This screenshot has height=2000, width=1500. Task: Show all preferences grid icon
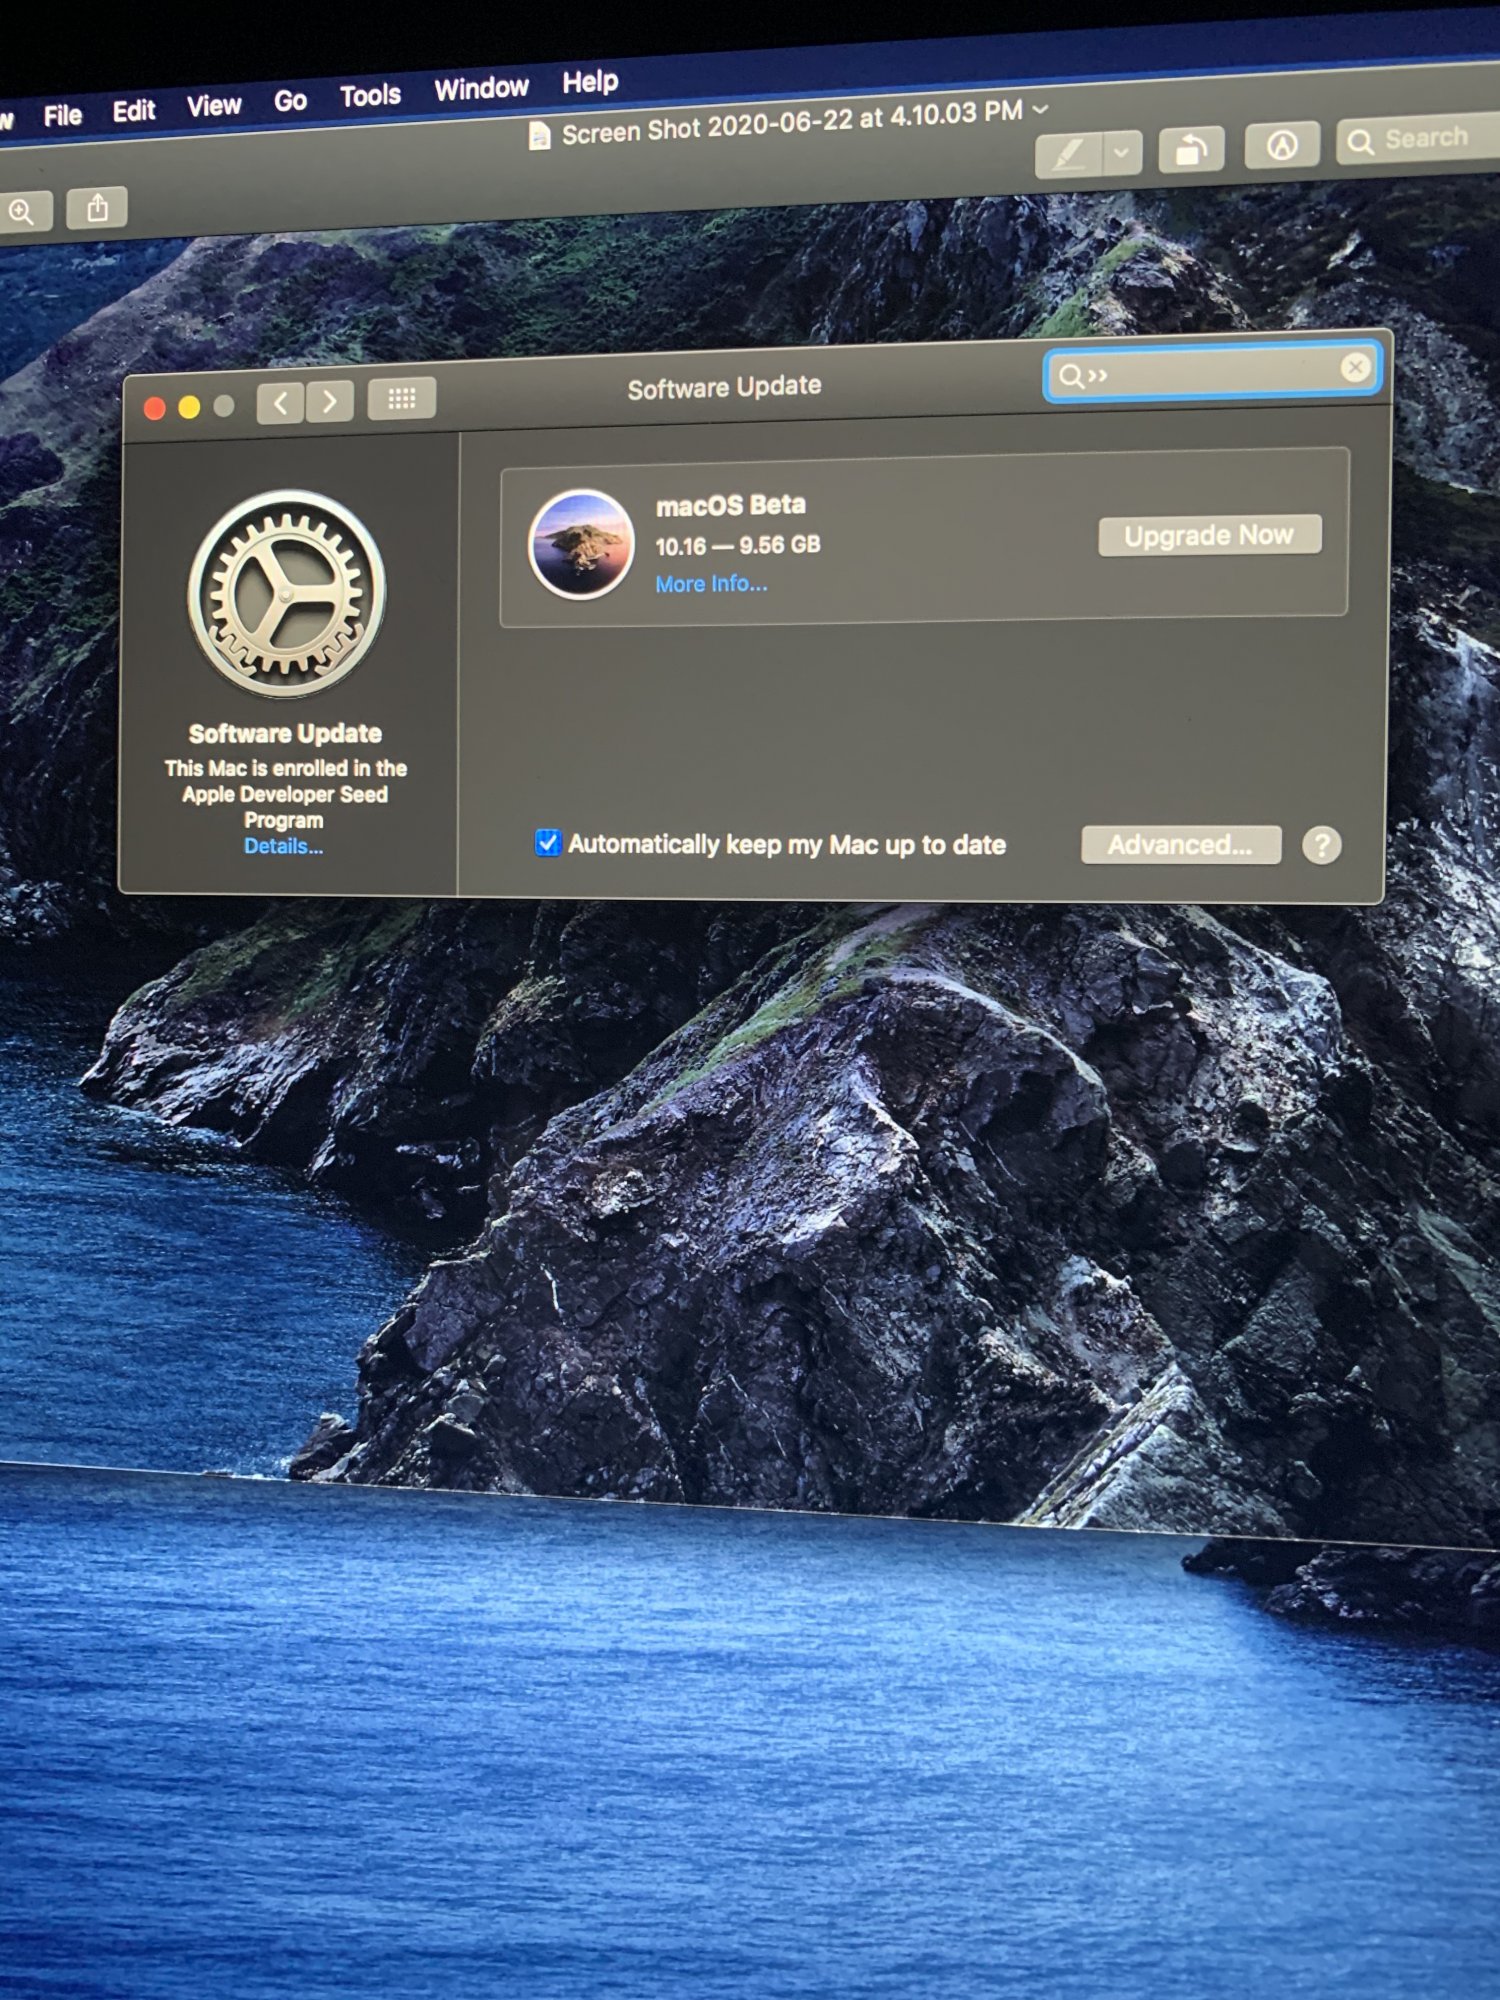[x=401, y=399]
